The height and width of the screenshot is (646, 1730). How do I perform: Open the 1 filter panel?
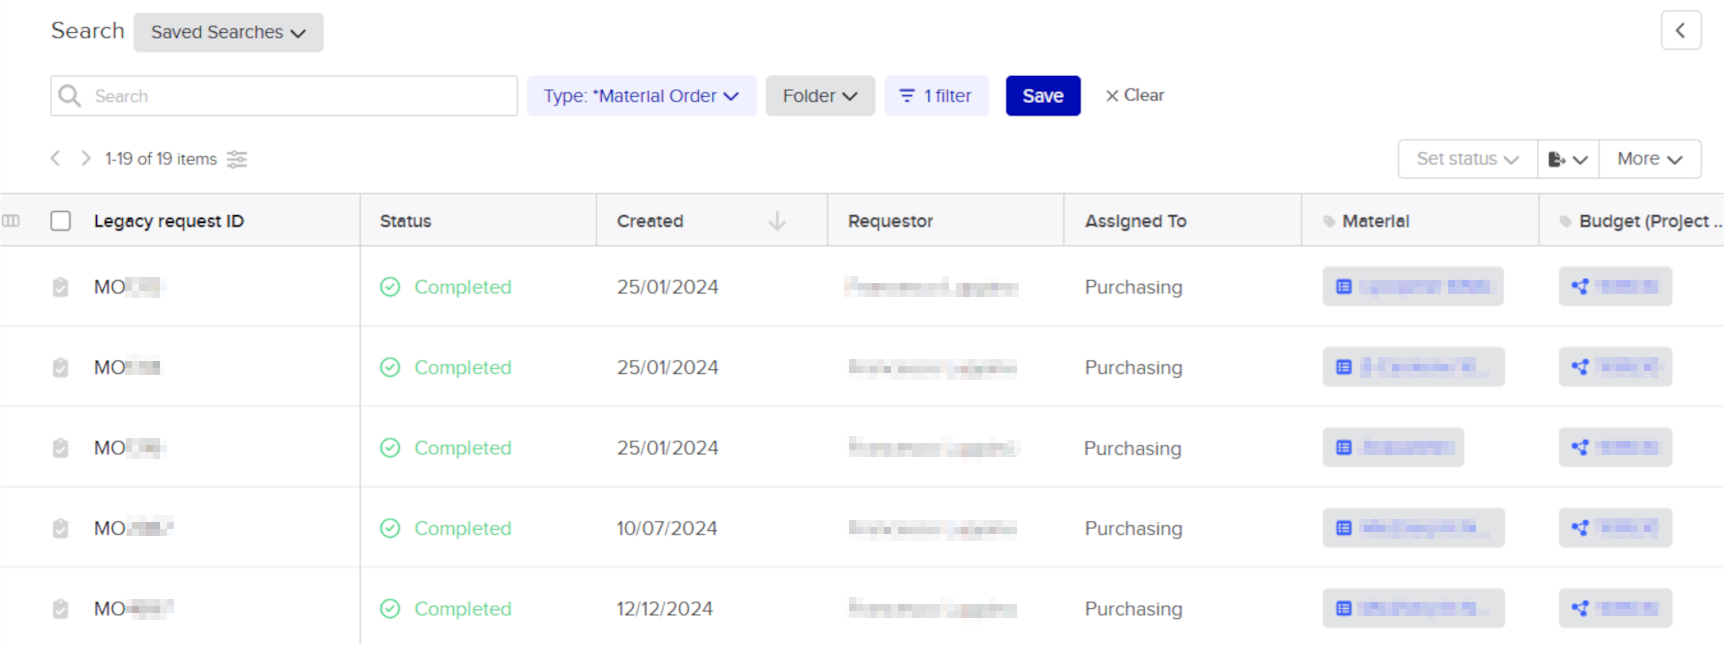[936, 96]
